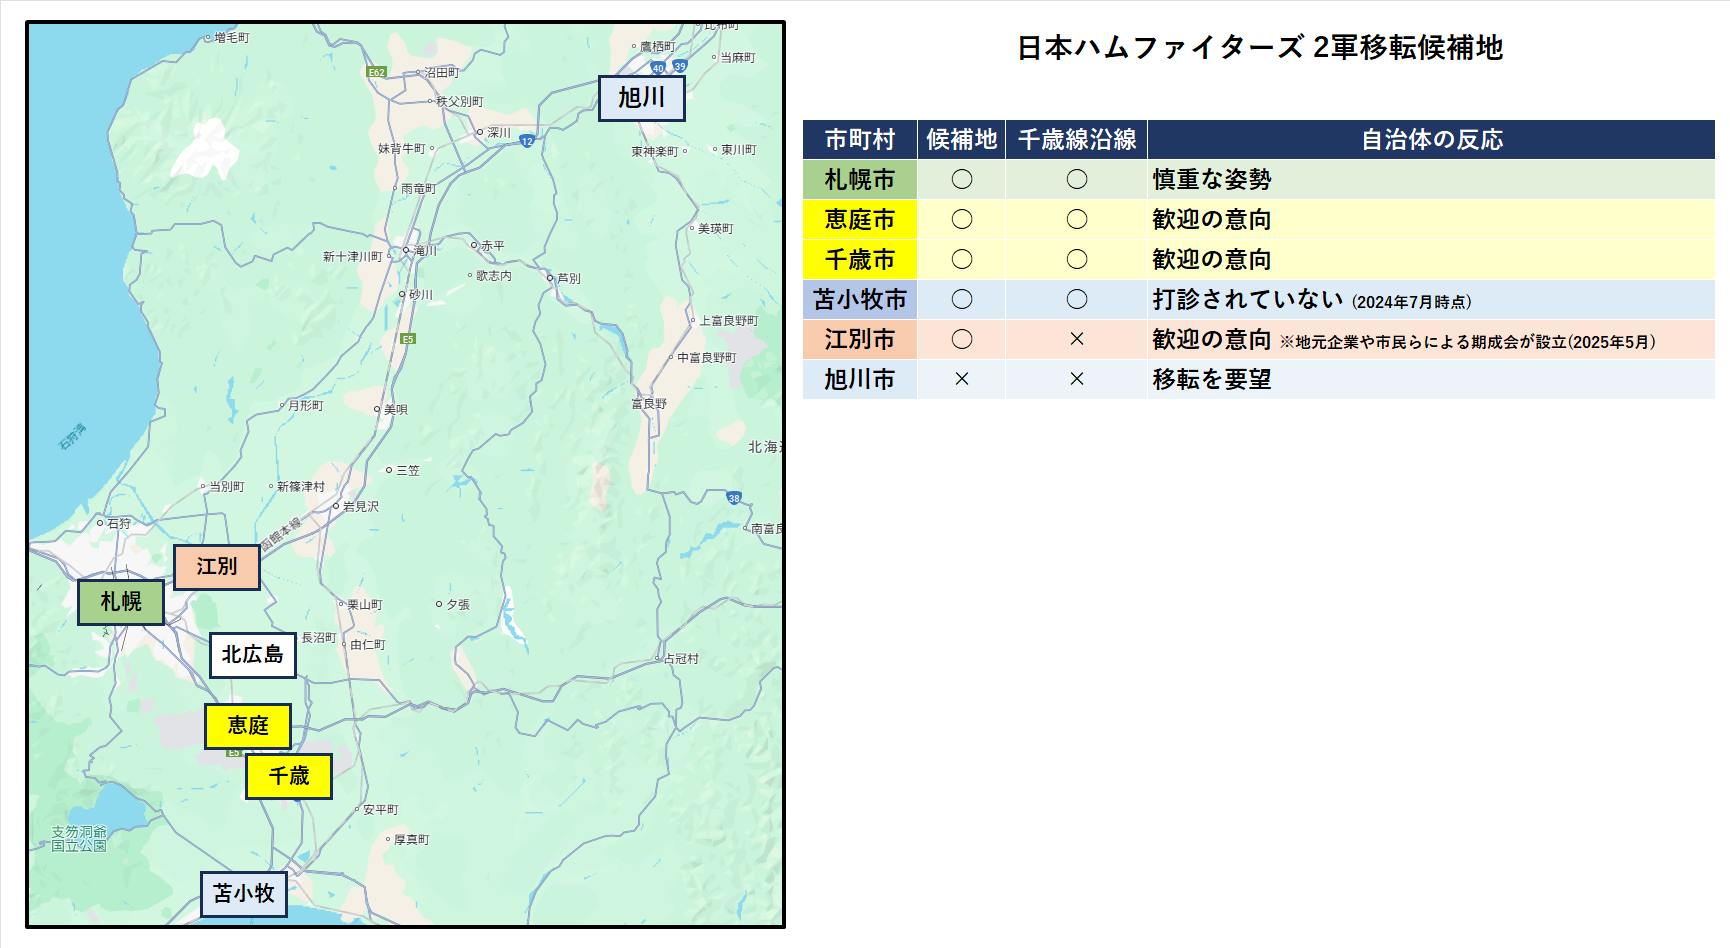Click 歓迎の意向 in the 千歳市 row
Screen dimensions: 1730x948
click(x=1212, y=259)
